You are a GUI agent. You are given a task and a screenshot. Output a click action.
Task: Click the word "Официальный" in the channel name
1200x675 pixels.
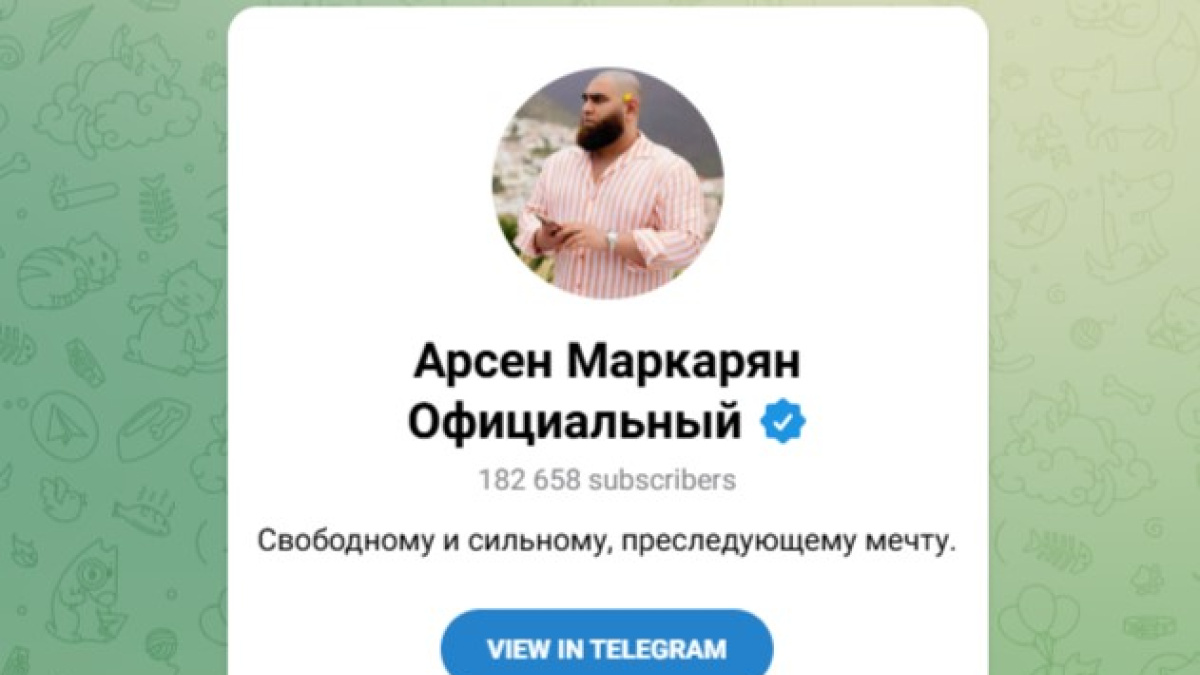point(575,423)
